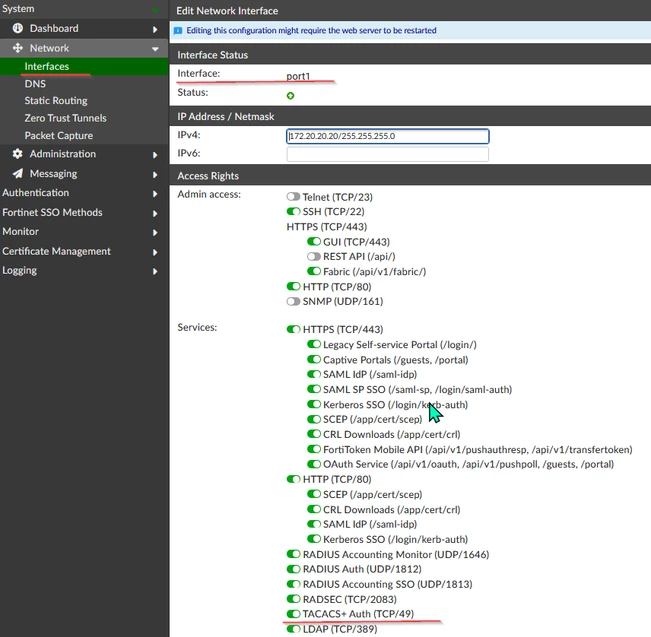
Task: Toggle OAuth Service switch
Action: click(314, 464)
